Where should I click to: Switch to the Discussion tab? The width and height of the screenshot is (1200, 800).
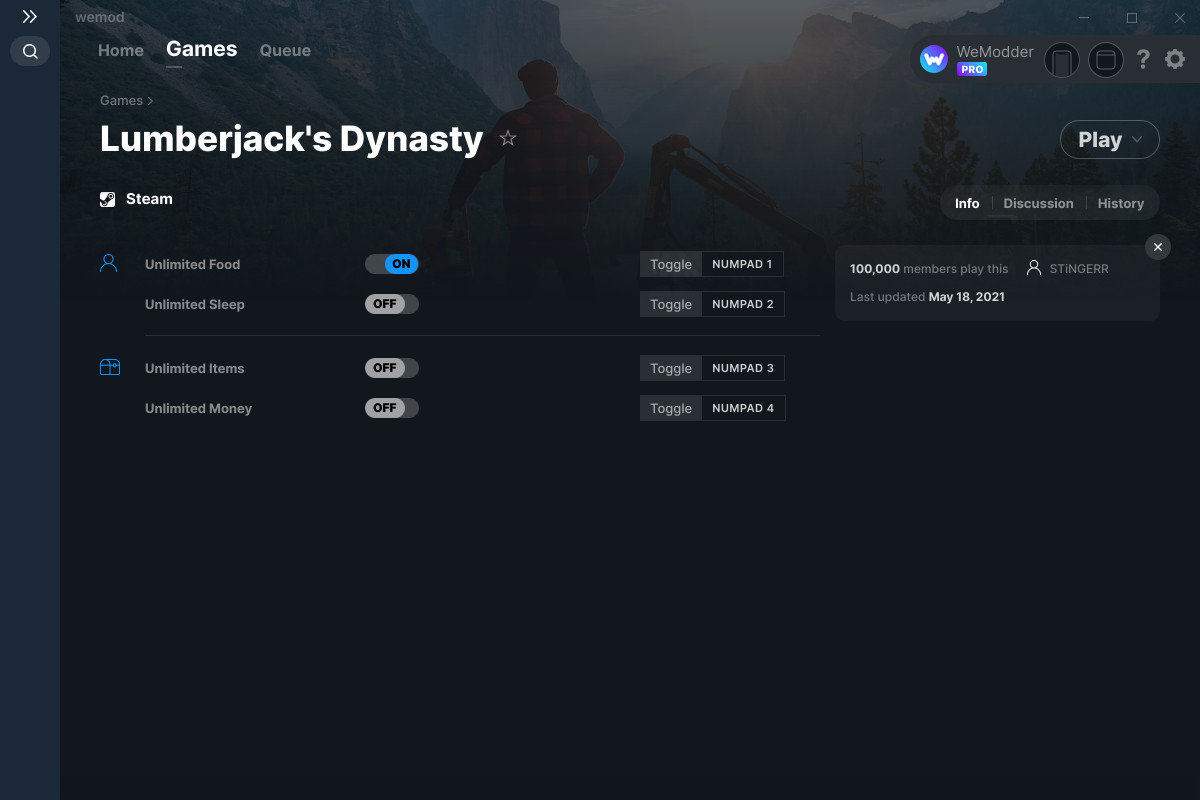(x=1038, y=203)
